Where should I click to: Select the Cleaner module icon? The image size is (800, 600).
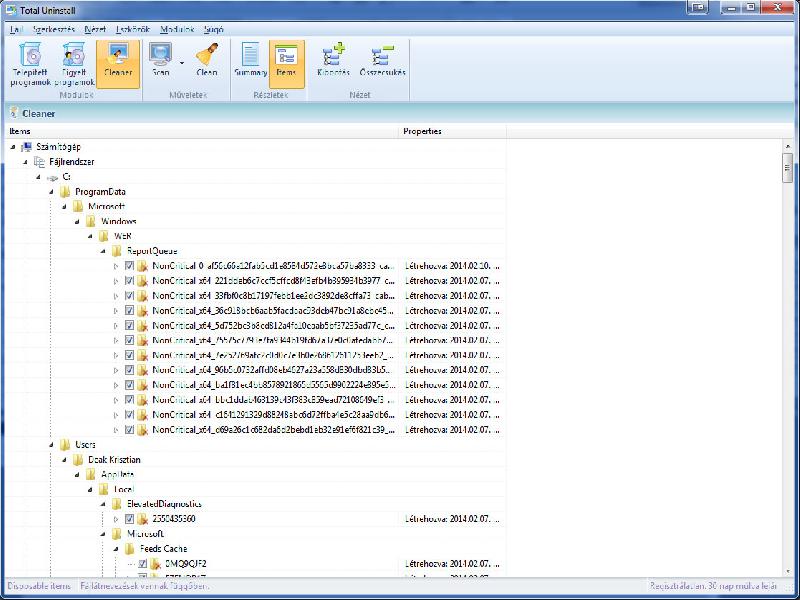click(x=118, y=54)
